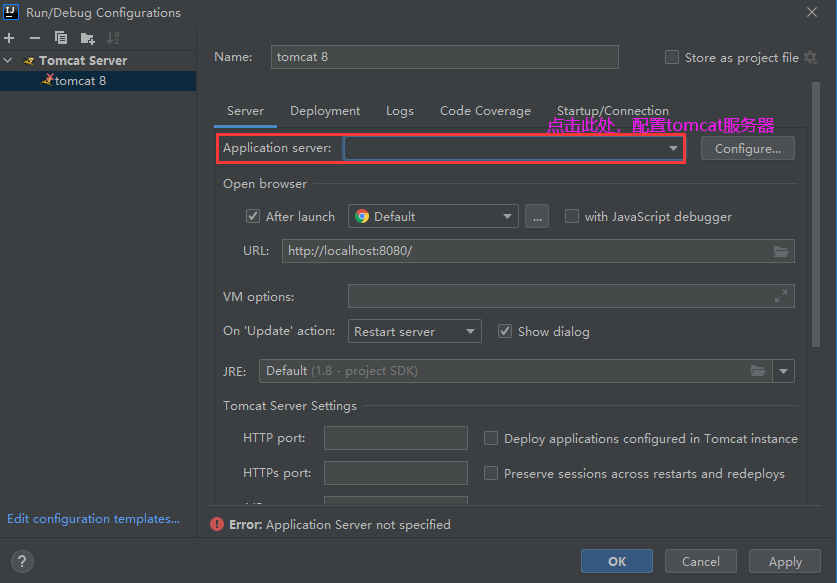
Task: Add a new configuration with plus icon
Action: (9, 38)
